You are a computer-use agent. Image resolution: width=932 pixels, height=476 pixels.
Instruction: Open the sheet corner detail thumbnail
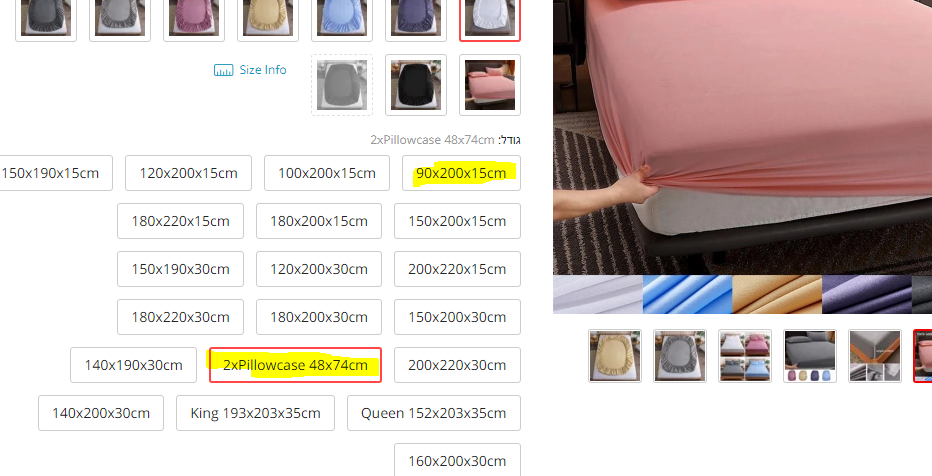tap(875, 356)
